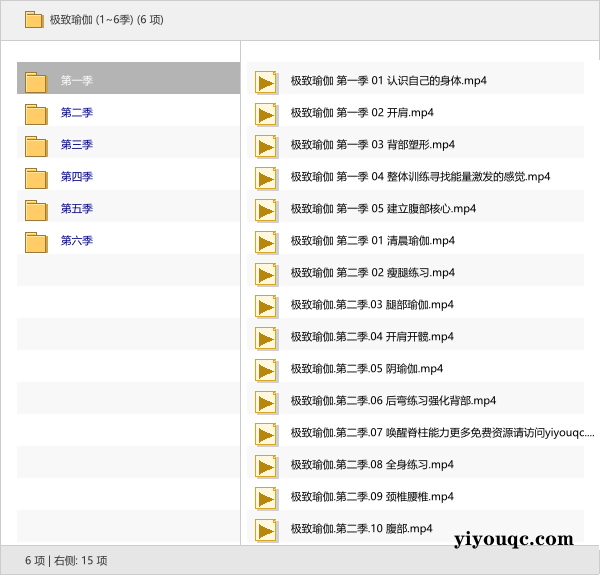The width and height of the screenshot is (600, 575).
Task: Open the 第四季 folder
Action: [x=77, y=177]
